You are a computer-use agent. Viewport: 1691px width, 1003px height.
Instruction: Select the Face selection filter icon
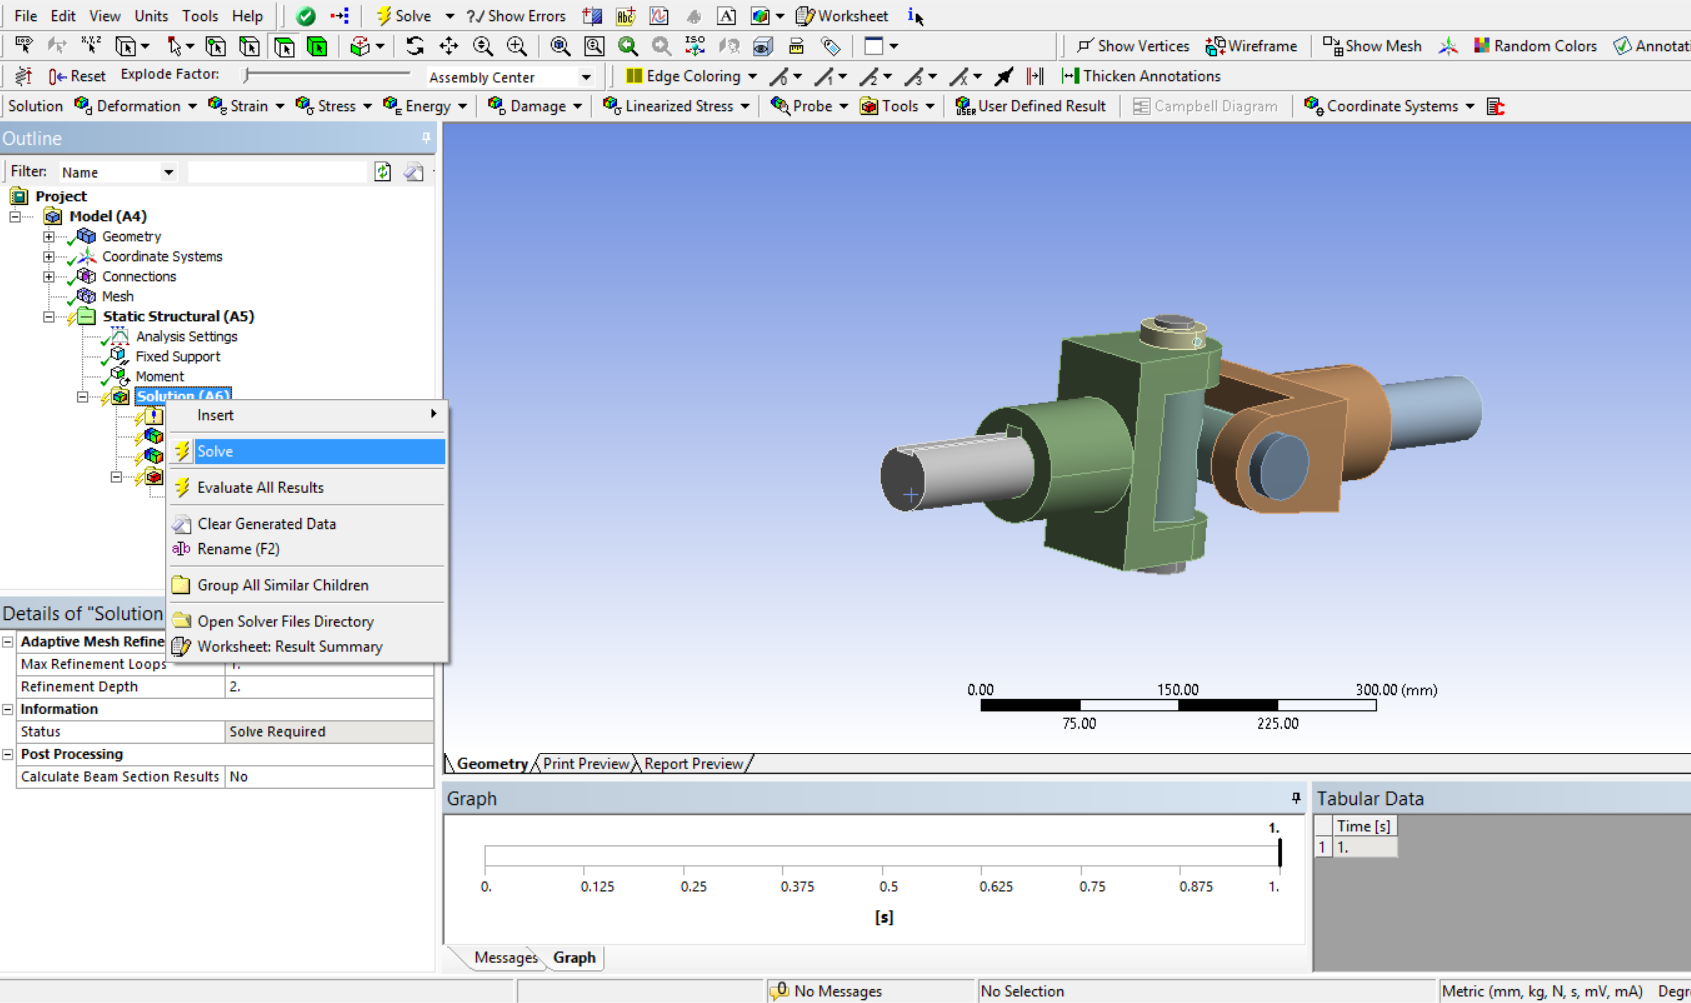pyautogui.click(x=284, y=46)
